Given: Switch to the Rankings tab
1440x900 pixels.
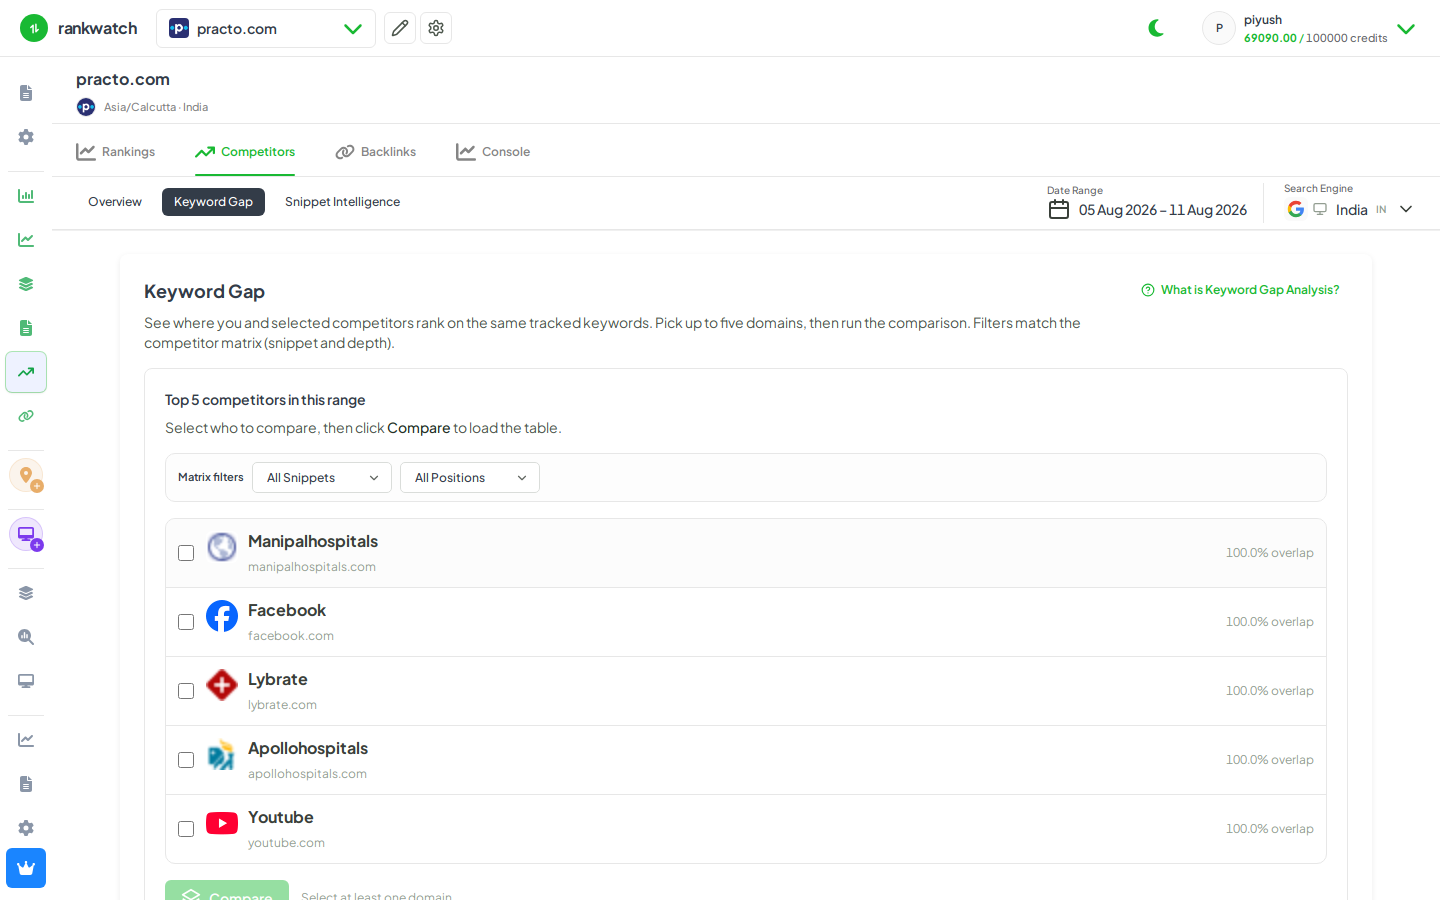Looking at the screenshot, I should 116,152.
